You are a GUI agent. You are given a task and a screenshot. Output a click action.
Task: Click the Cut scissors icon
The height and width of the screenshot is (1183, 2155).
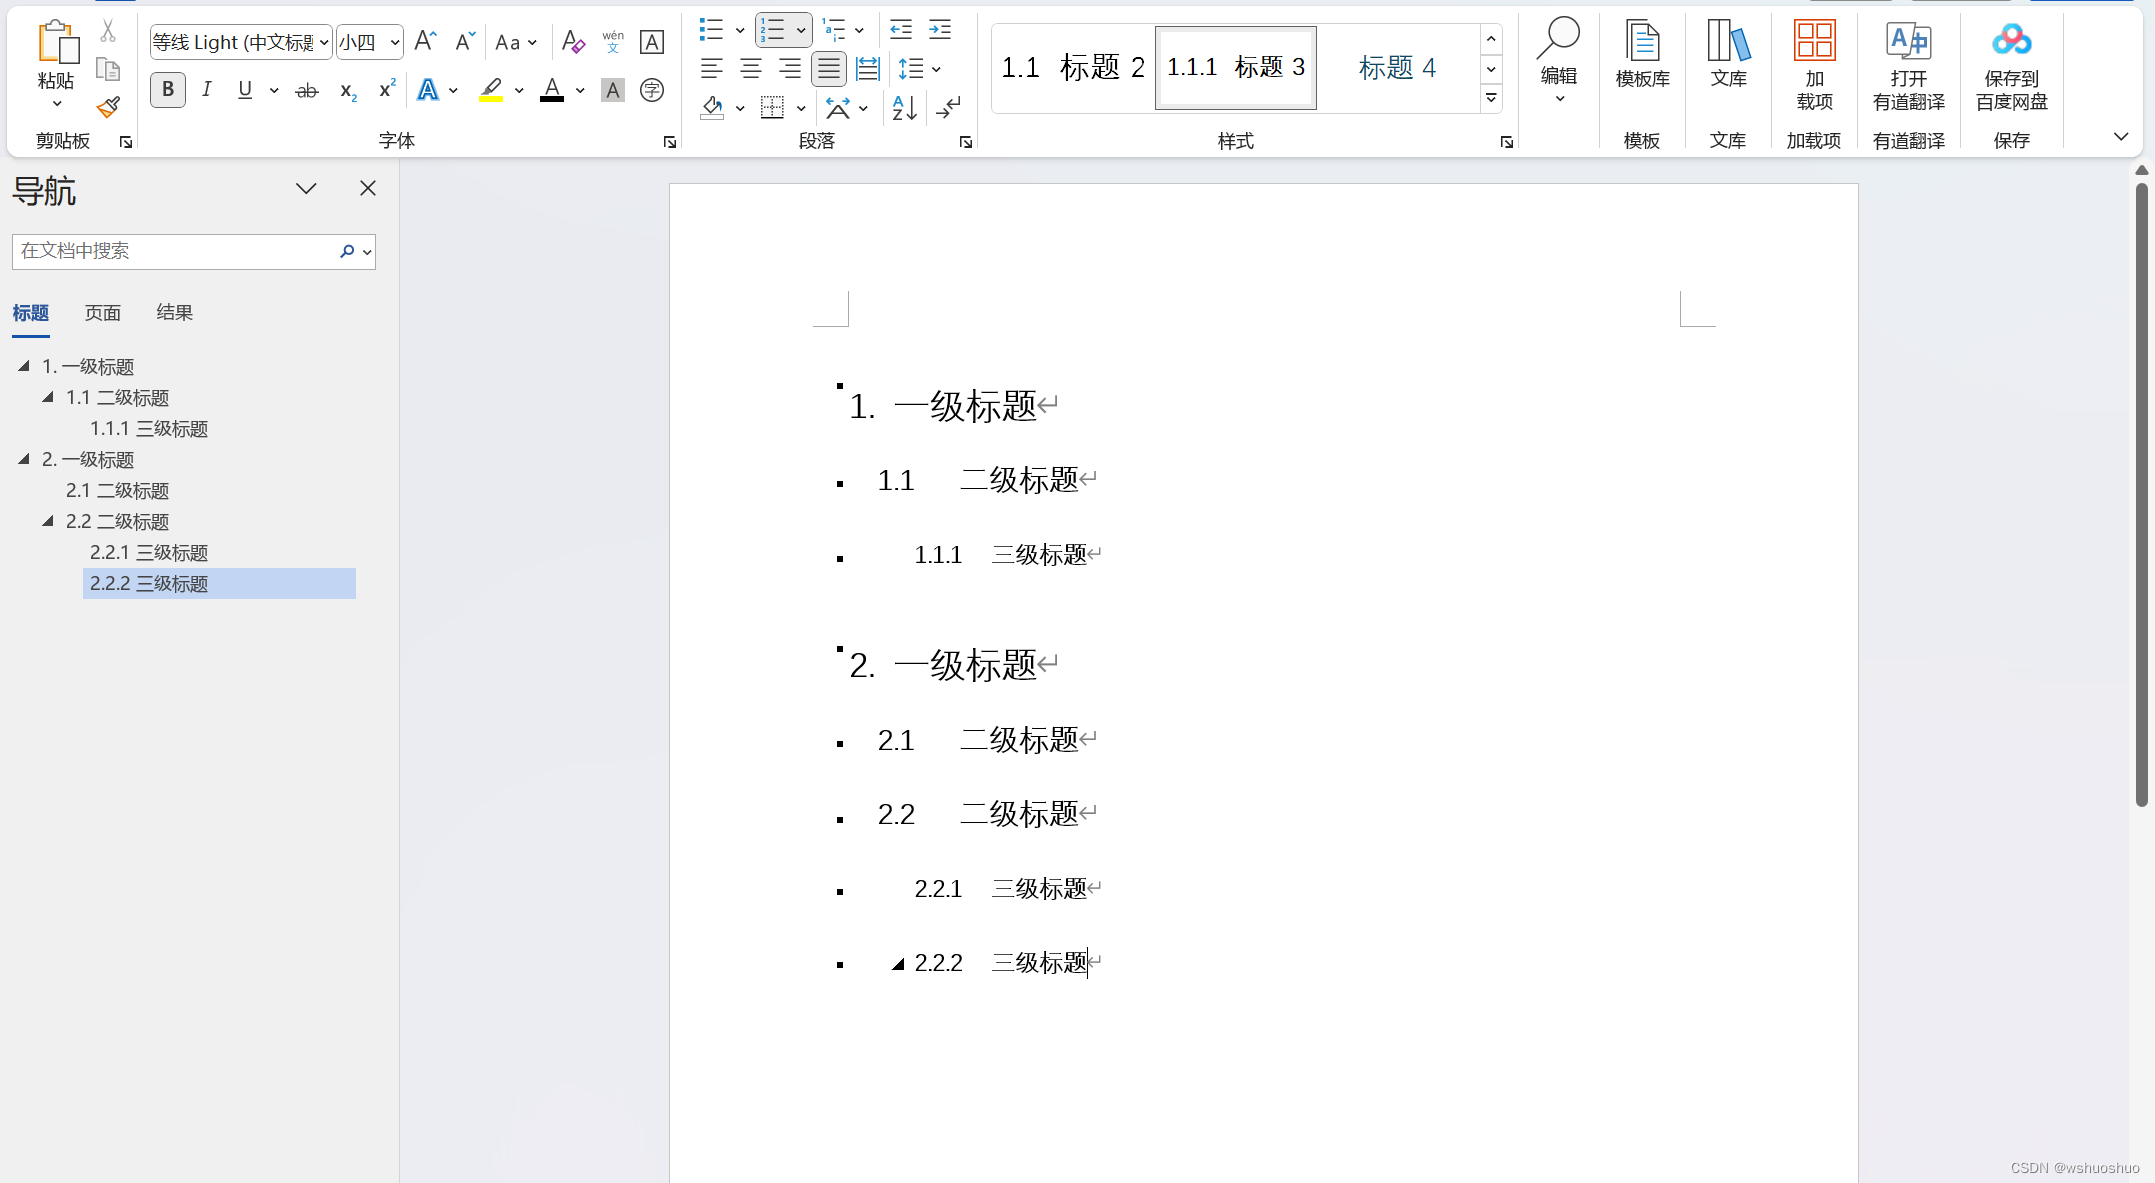(108, 31)
